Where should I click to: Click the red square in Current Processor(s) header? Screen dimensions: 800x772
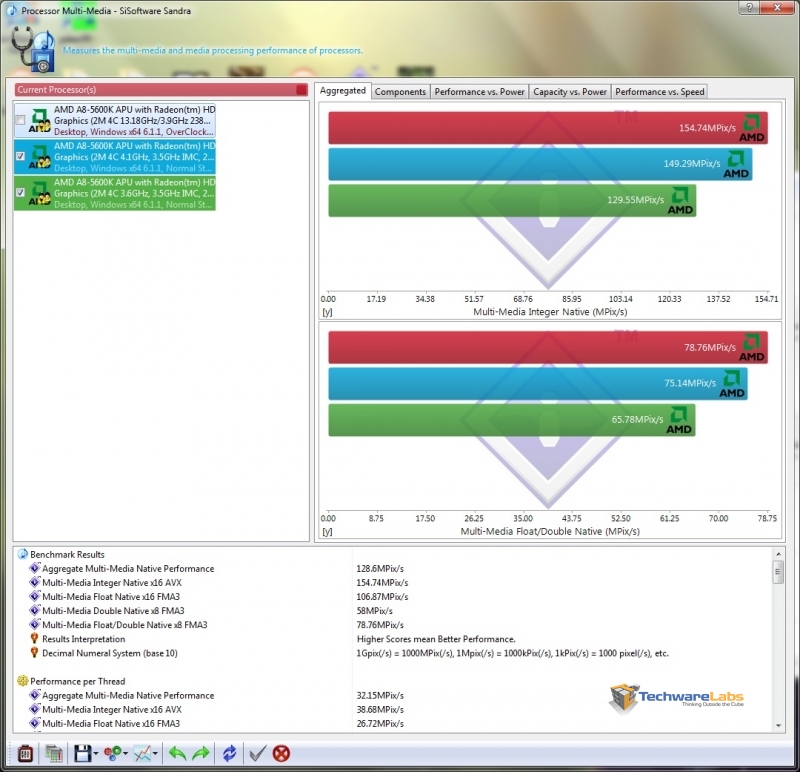pos(302,90)
